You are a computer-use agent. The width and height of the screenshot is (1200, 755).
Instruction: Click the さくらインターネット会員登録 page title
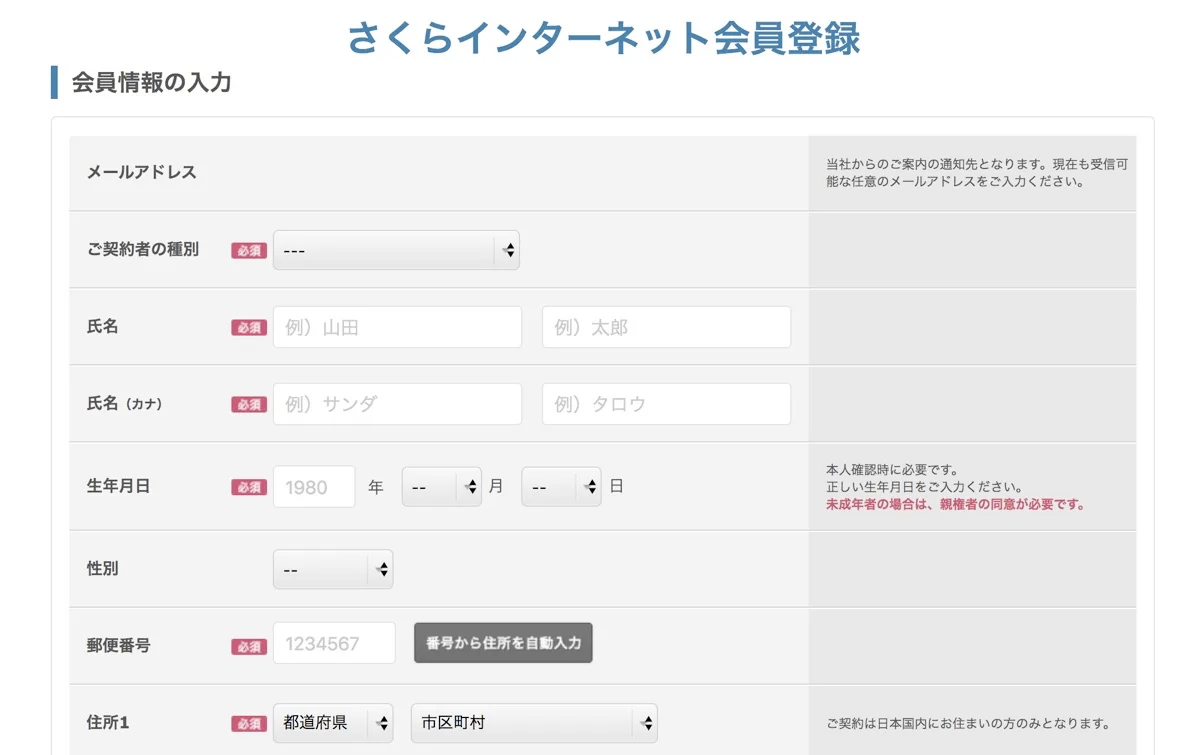click(604, 38)
